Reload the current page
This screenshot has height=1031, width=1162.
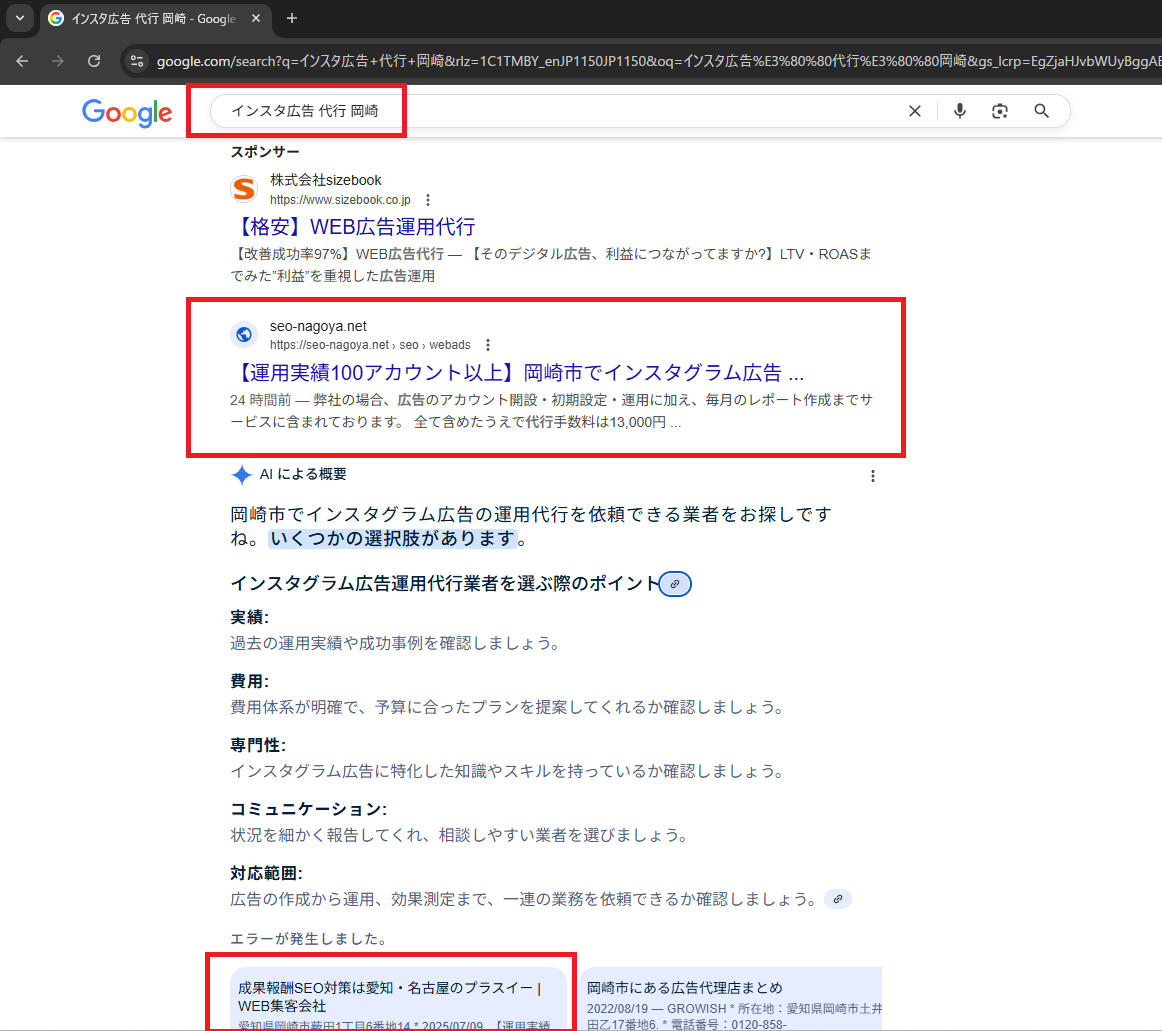94,61
